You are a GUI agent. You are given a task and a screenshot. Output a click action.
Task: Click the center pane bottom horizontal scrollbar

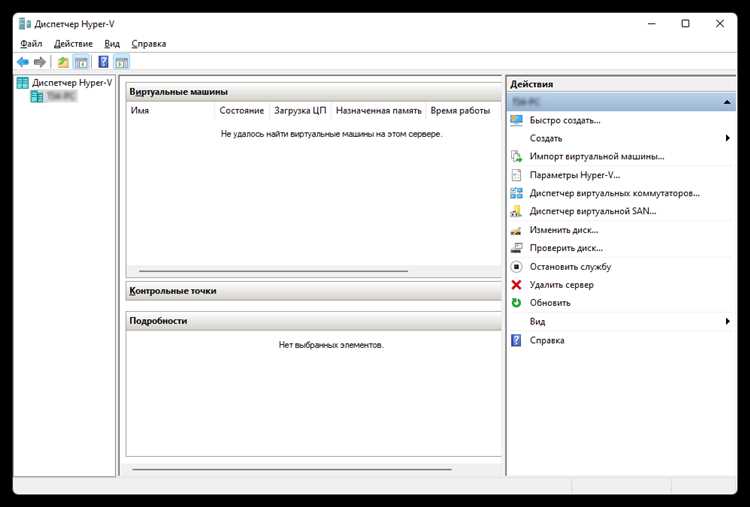coord(292,469)
